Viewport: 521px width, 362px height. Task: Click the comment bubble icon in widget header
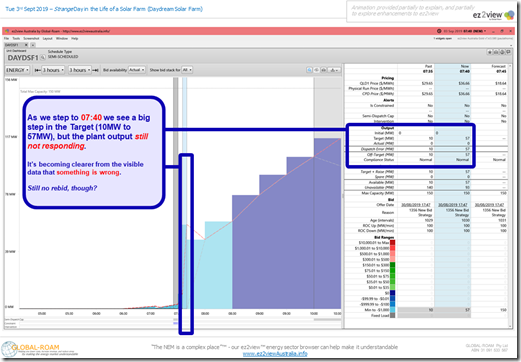(x=508, y=52)
